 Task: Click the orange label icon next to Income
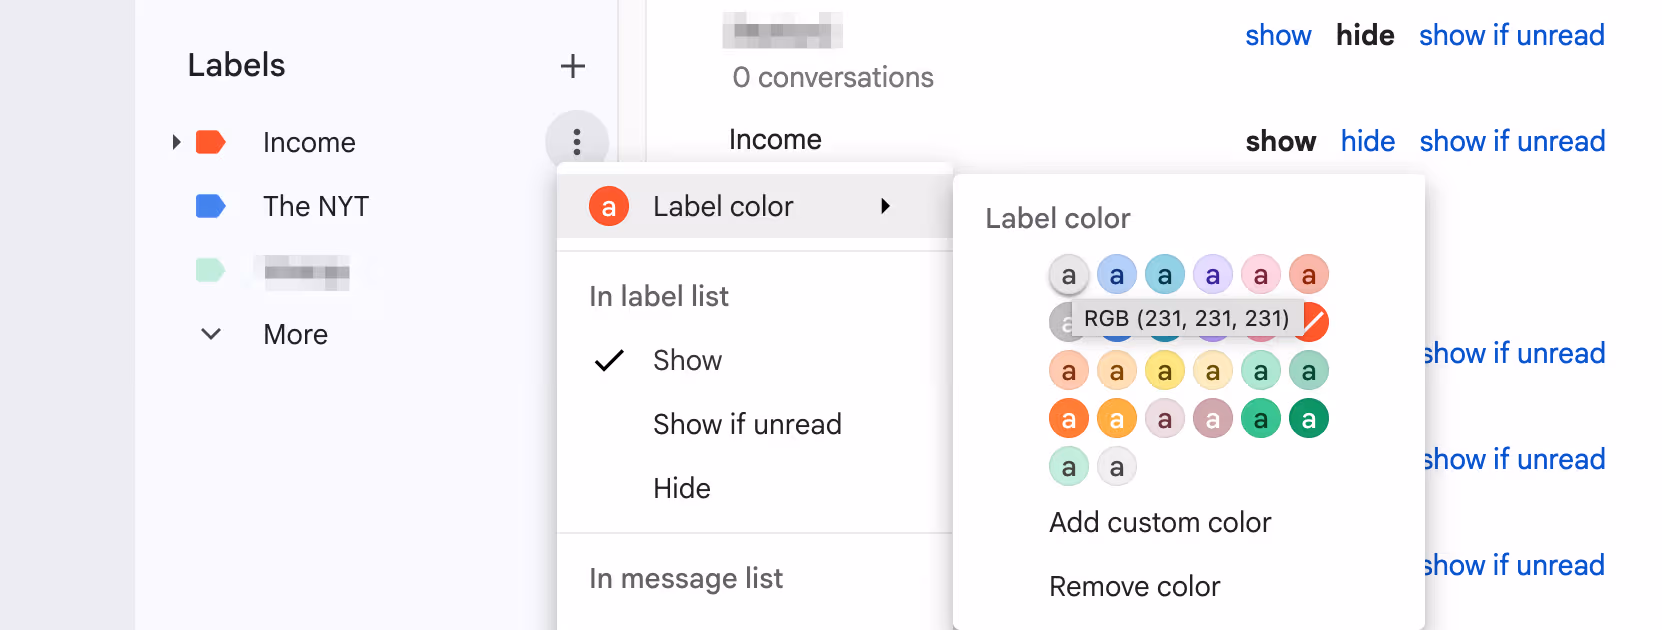coord(211,142)
